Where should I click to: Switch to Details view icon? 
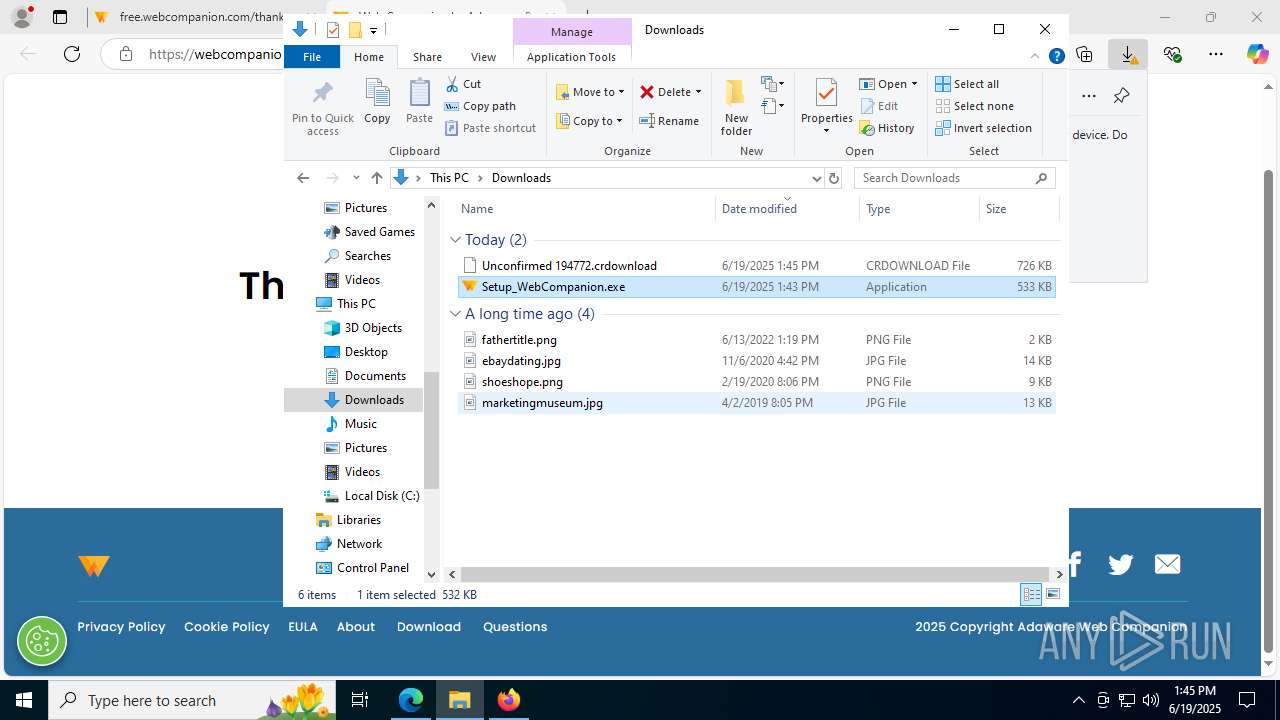(x=1031, y=594)
